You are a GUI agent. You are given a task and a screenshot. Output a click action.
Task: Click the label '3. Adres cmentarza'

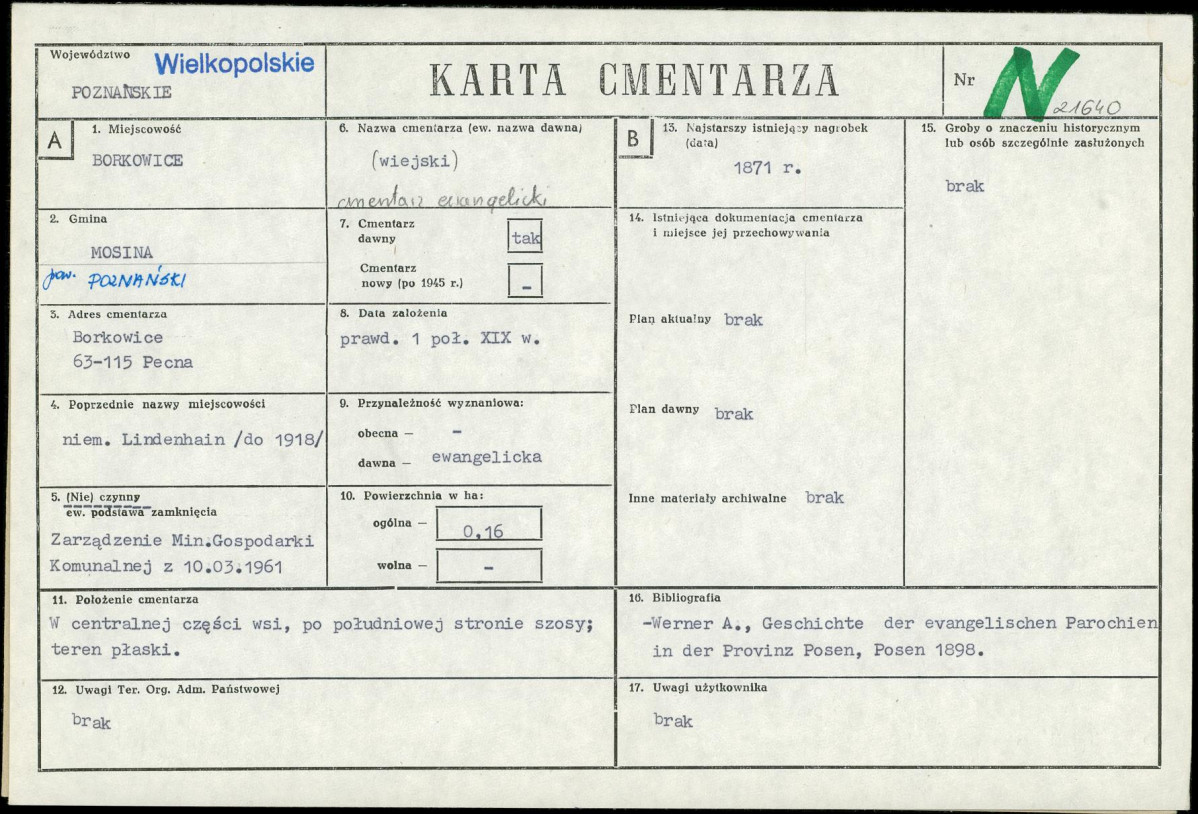click(x=108, y=314)
